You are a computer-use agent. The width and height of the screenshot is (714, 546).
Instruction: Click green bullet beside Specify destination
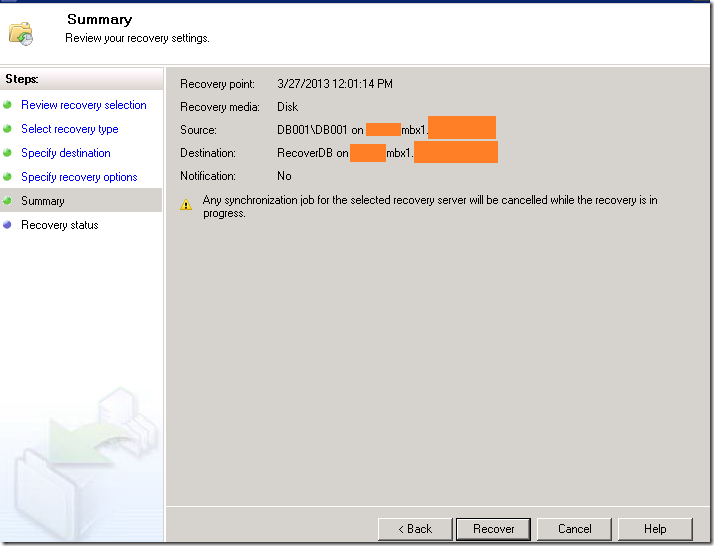pos(7,153)
